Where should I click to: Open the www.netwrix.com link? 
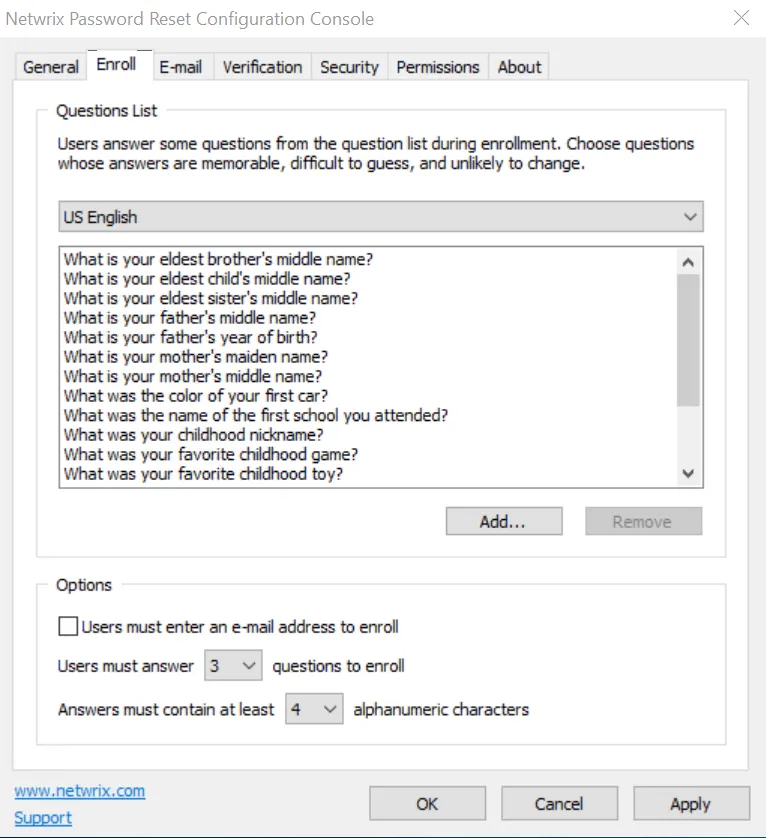[x=80, y=791]
